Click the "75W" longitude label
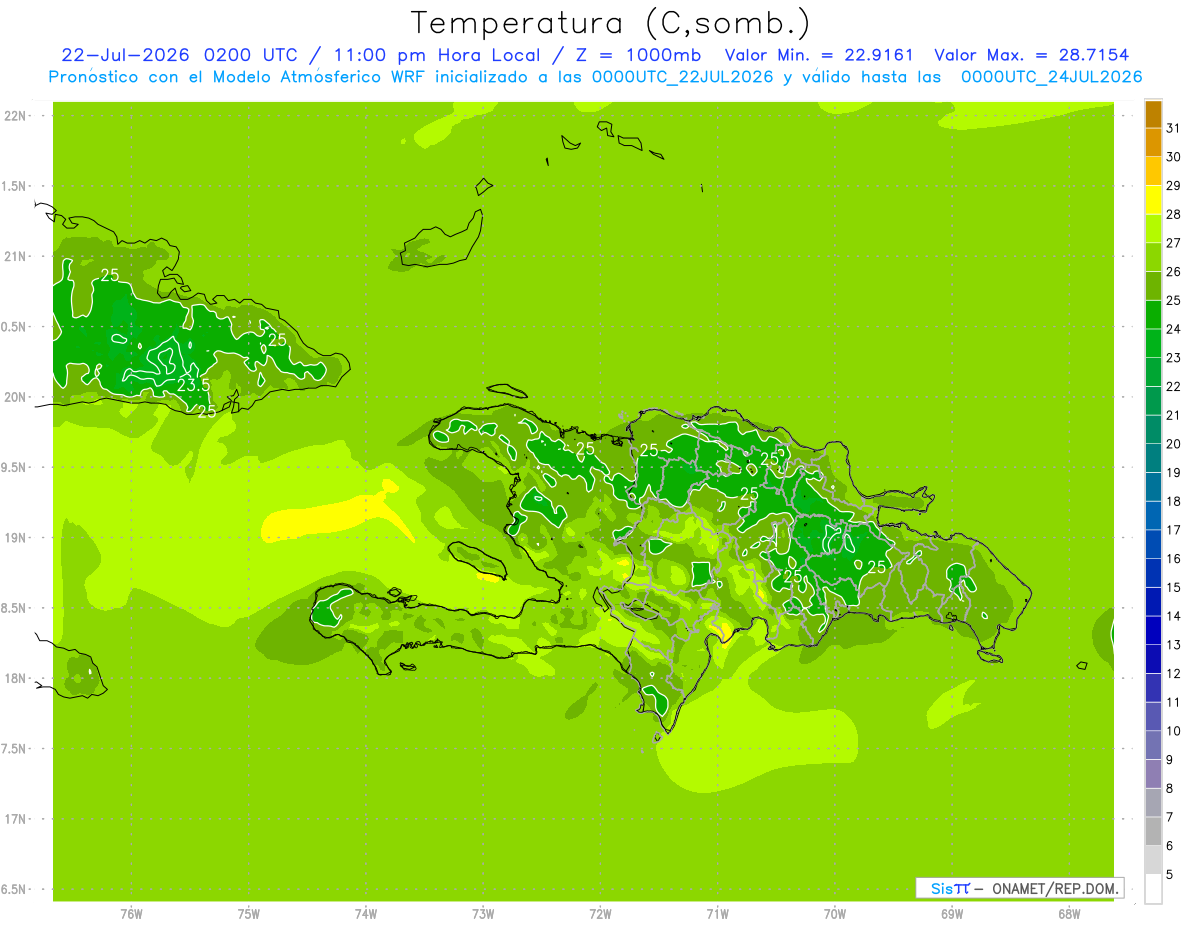Screen dimensions: 1200x927 pos(249,914)
